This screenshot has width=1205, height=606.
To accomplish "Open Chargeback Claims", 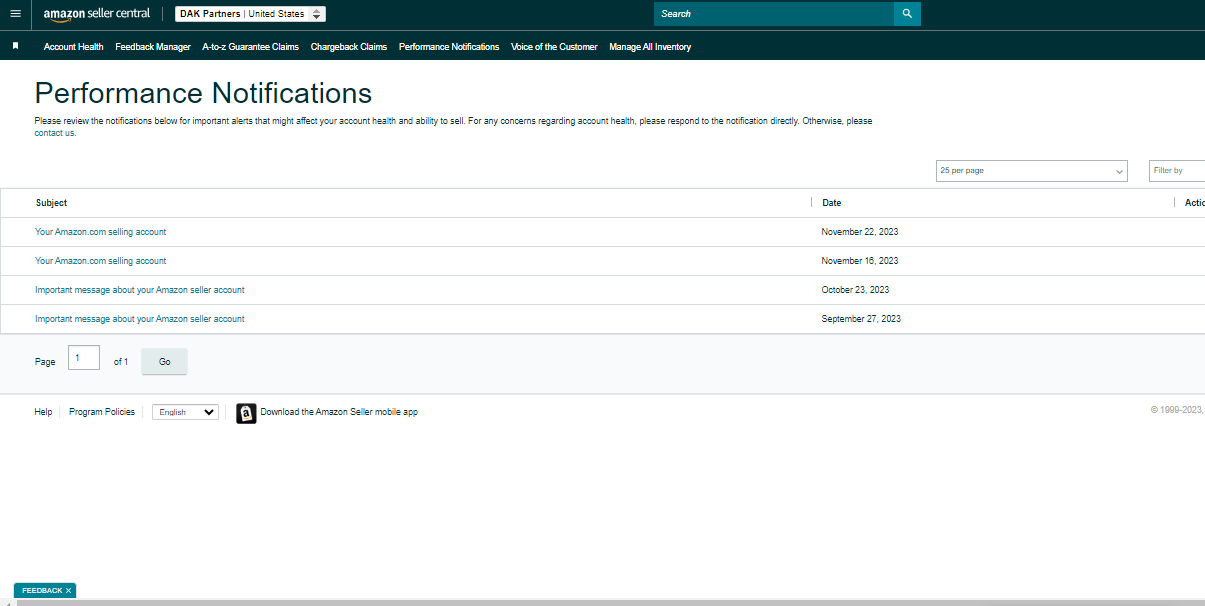I will click(x=349, y=47).
